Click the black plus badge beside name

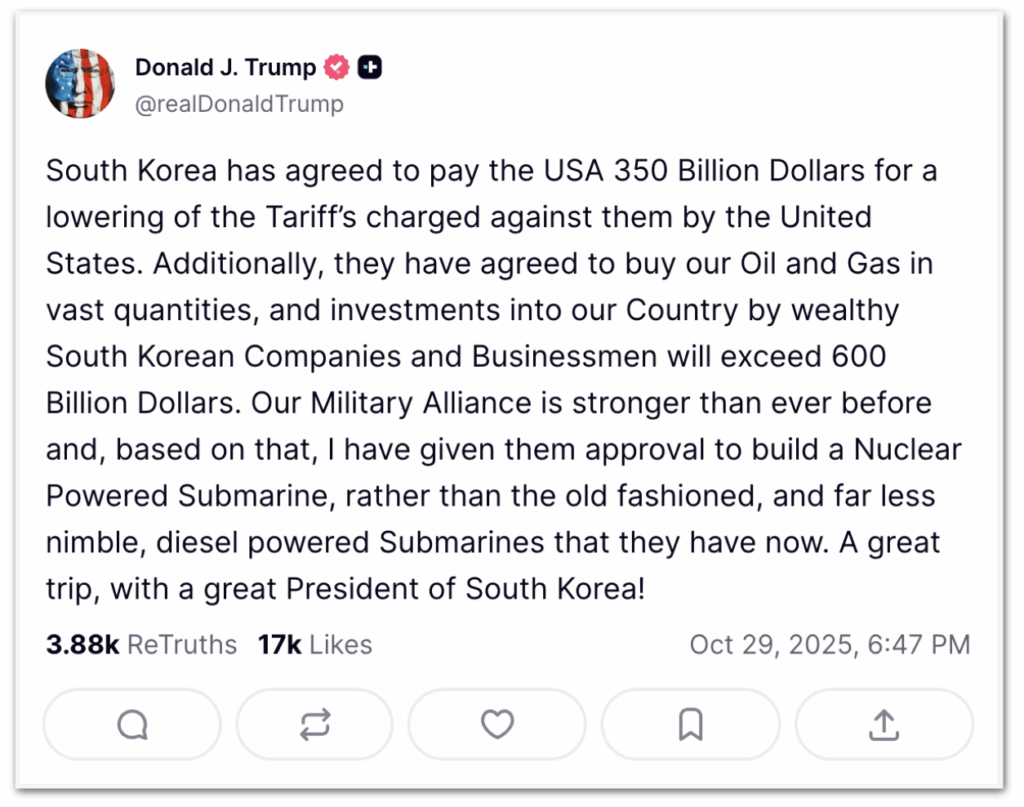(x=370, y=68)
